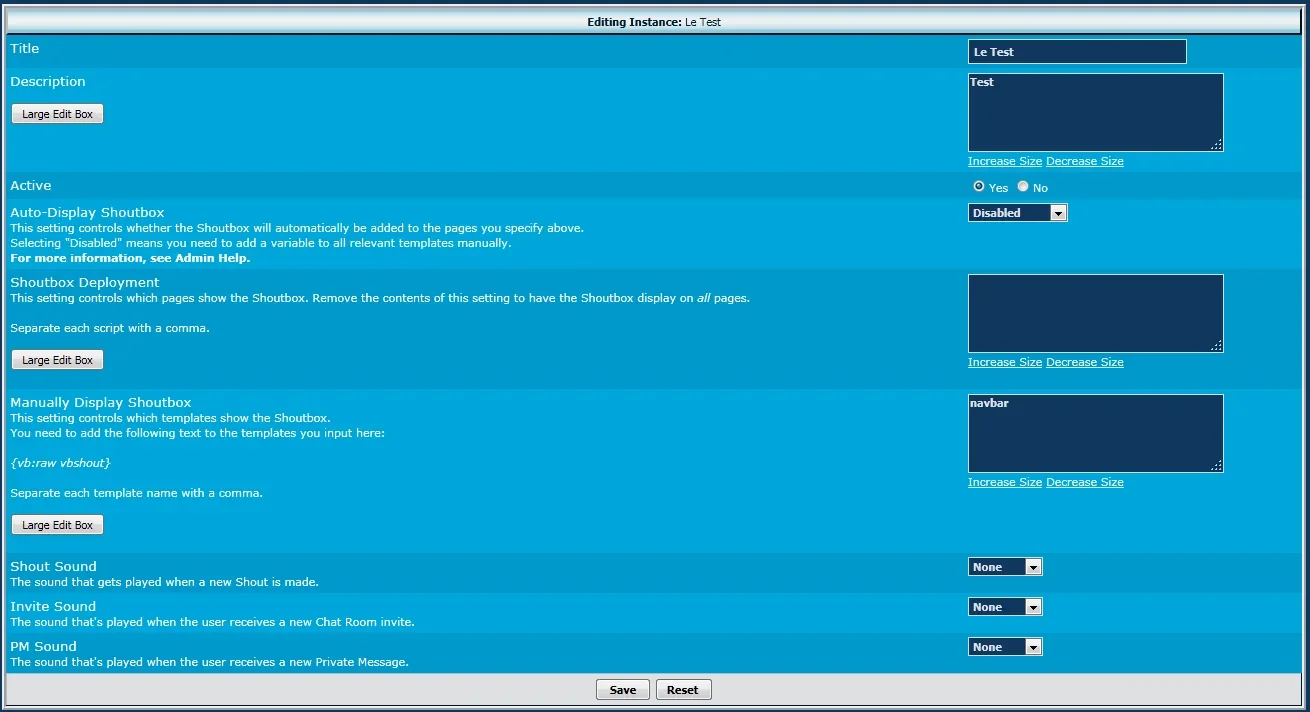The image size is (1310, 712).
Task: Click Increase Size under Manually Display box
Action: click(x=1005, y=482)
